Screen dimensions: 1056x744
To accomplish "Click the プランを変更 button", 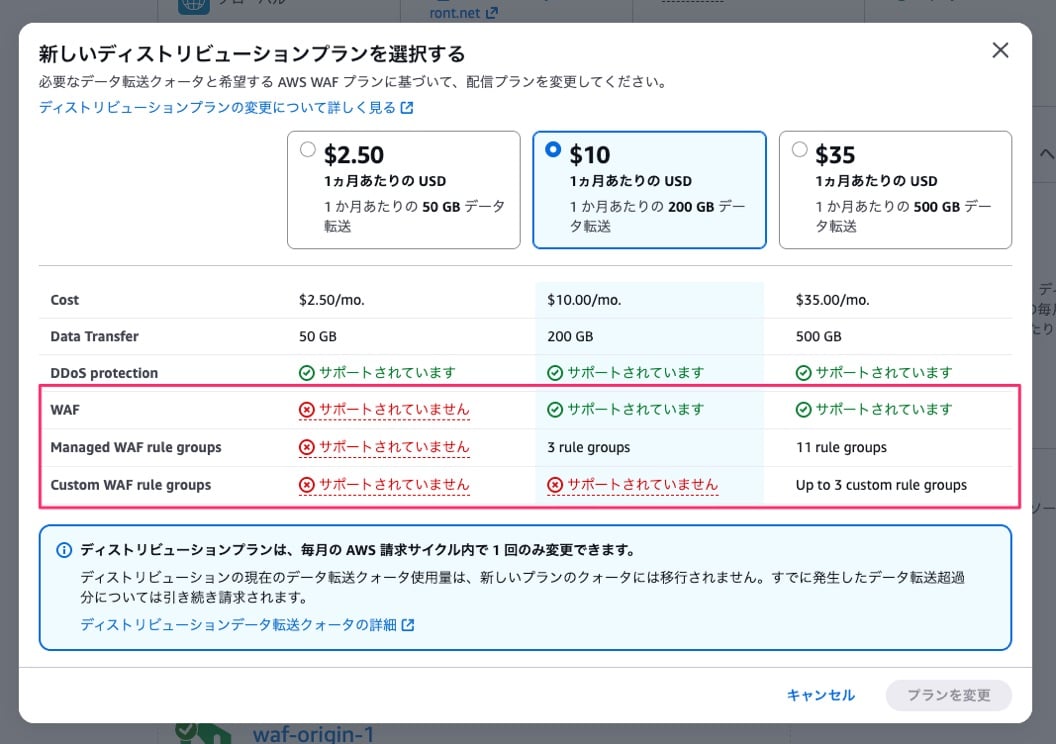I will 948,695.
